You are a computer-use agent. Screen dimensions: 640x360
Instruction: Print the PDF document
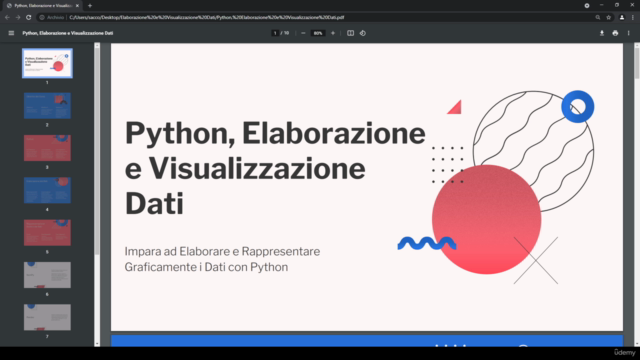click(615, 33)
